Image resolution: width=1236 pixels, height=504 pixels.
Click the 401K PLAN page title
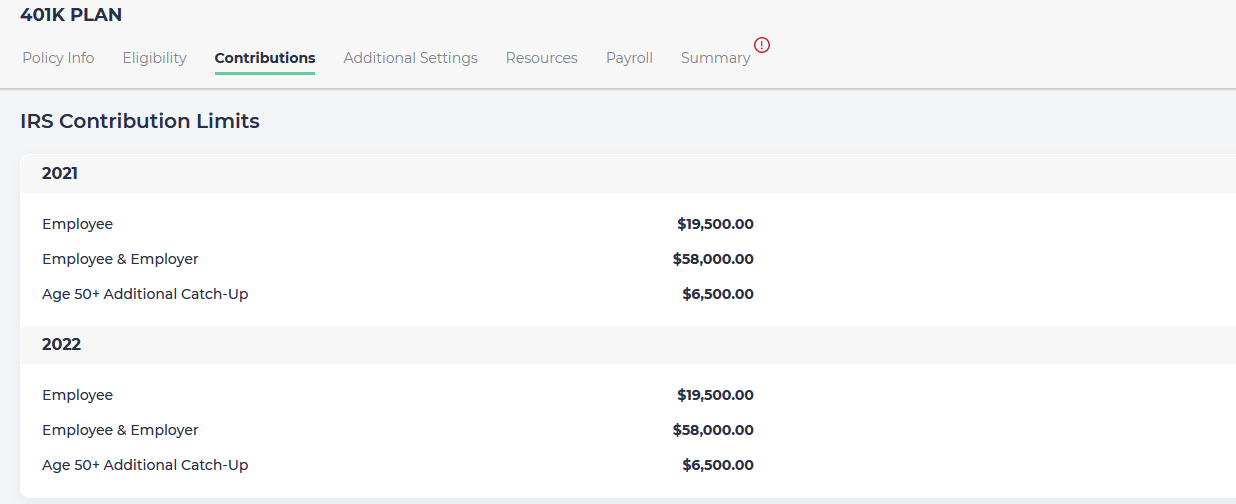71,15
